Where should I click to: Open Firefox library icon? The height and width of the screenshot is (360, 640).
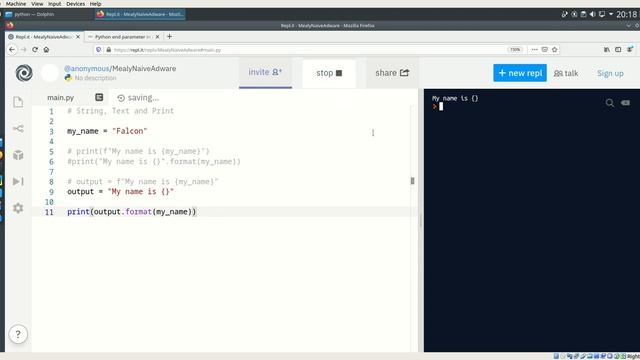pos(607,49)
